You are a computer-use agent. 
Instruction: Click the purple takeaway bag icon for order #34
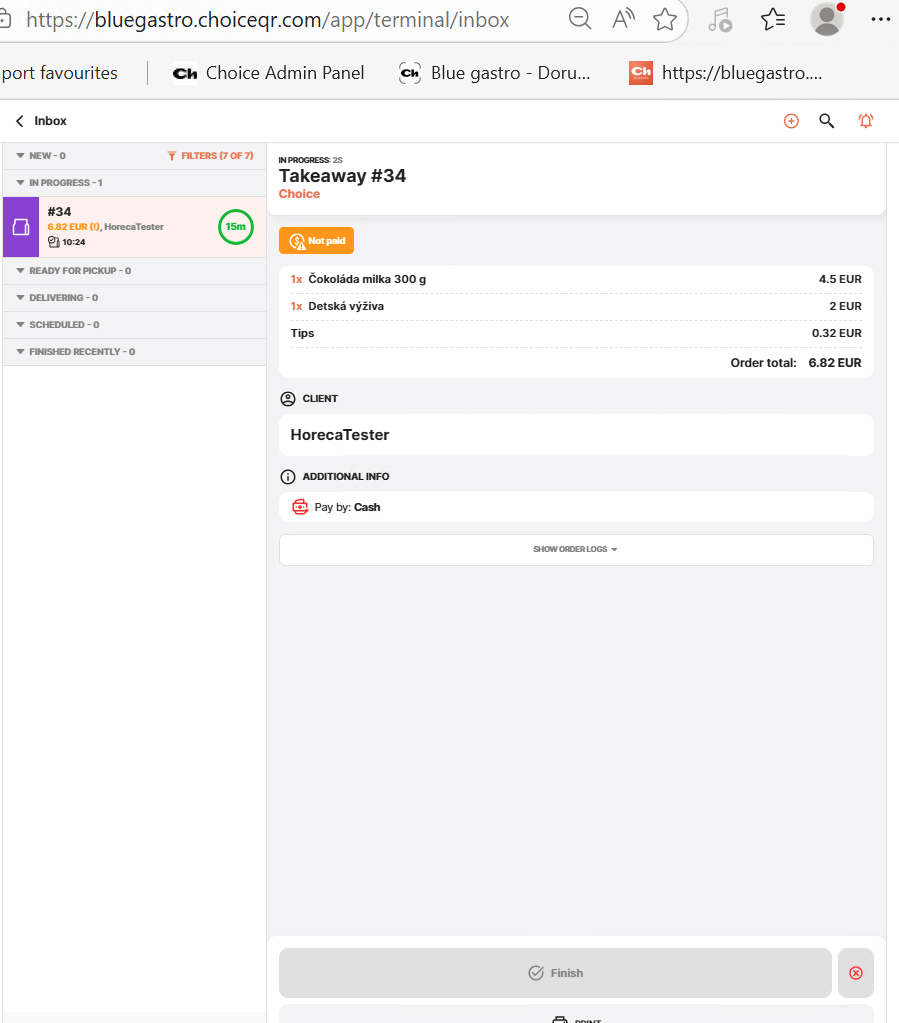[21, 227]
